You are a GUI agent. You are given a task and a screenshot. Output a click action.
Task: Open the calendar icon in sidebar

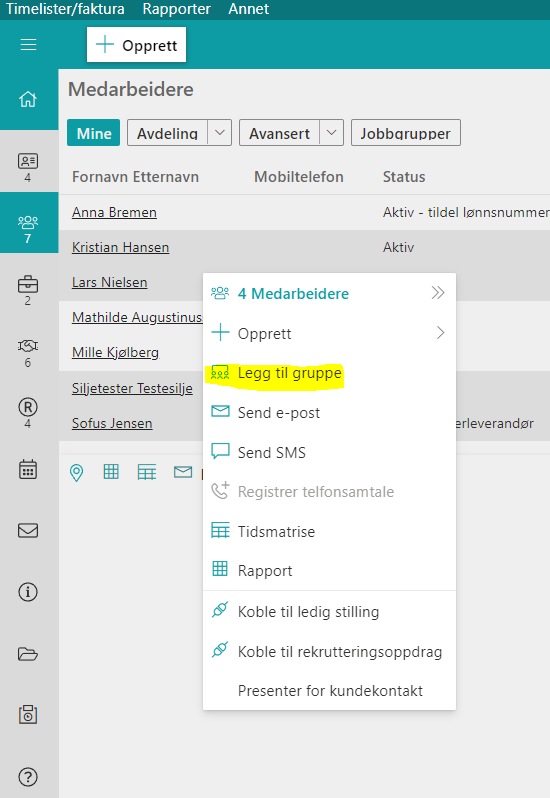coord(28,469)
